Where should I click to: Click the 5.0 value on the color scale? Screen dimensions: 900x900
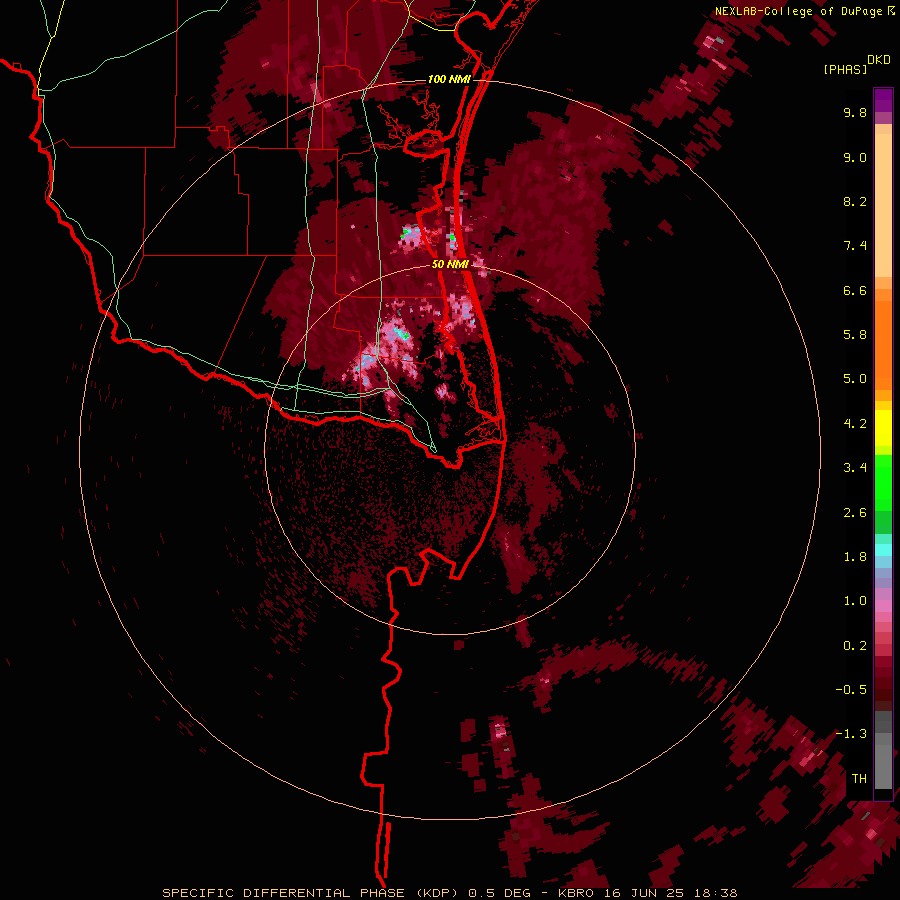pos(855,379)
